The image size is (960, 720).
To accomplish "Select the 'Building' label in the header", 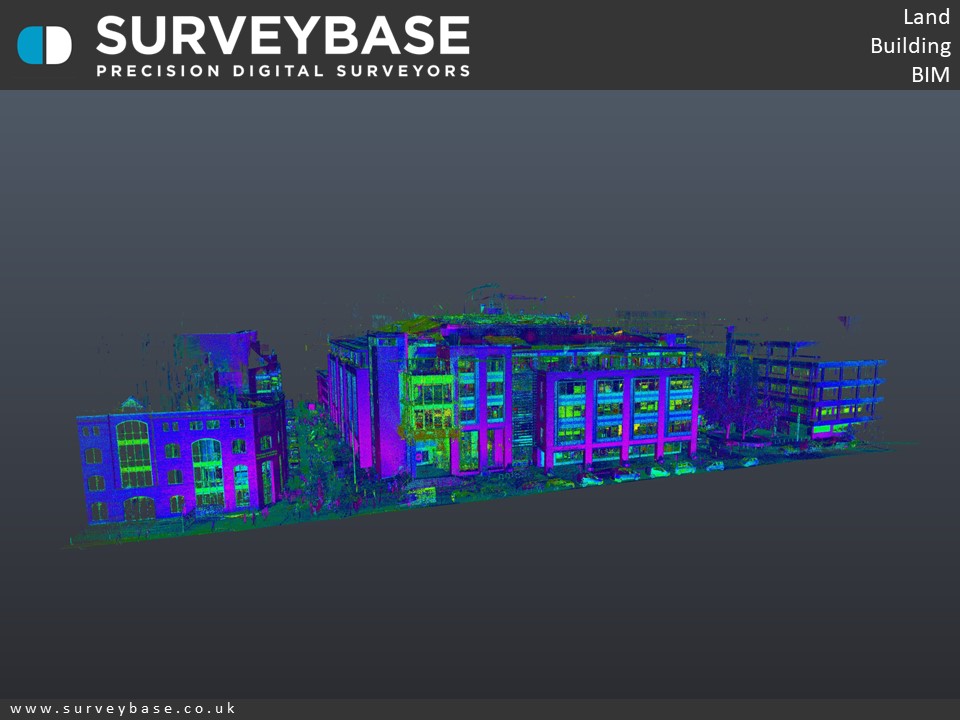I will 910,46.
